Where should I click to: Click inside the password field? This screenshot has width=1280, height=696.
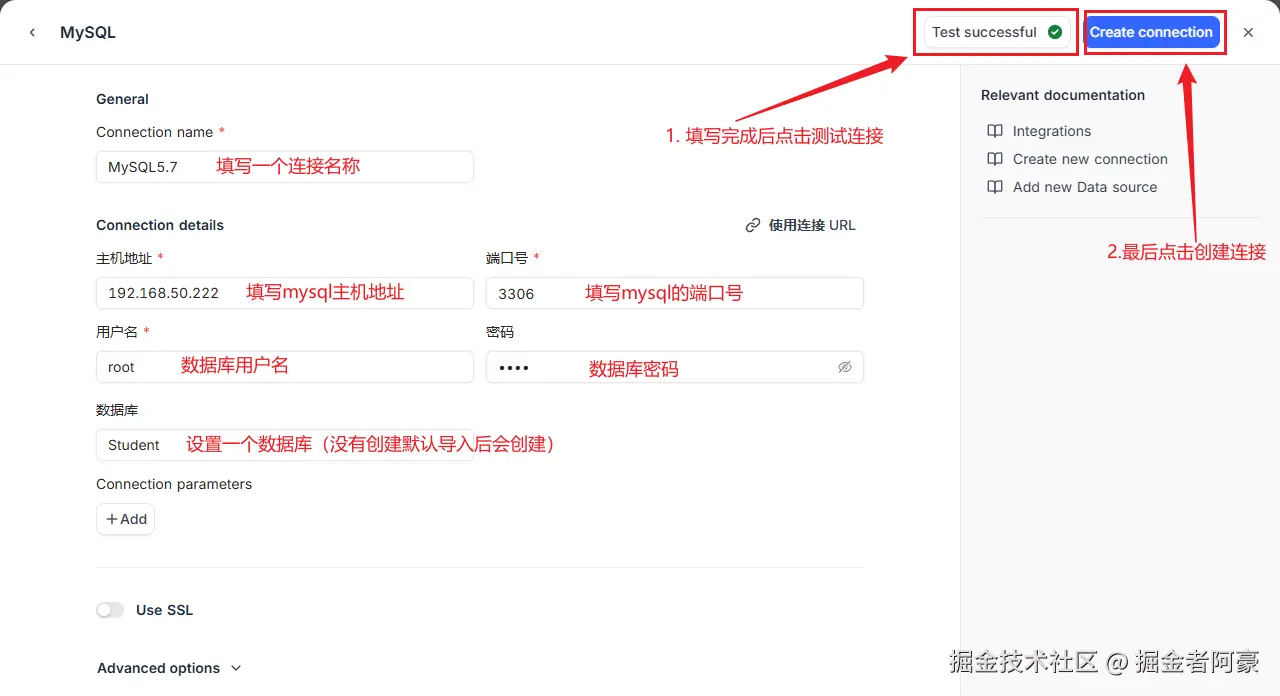pos(675,367)
